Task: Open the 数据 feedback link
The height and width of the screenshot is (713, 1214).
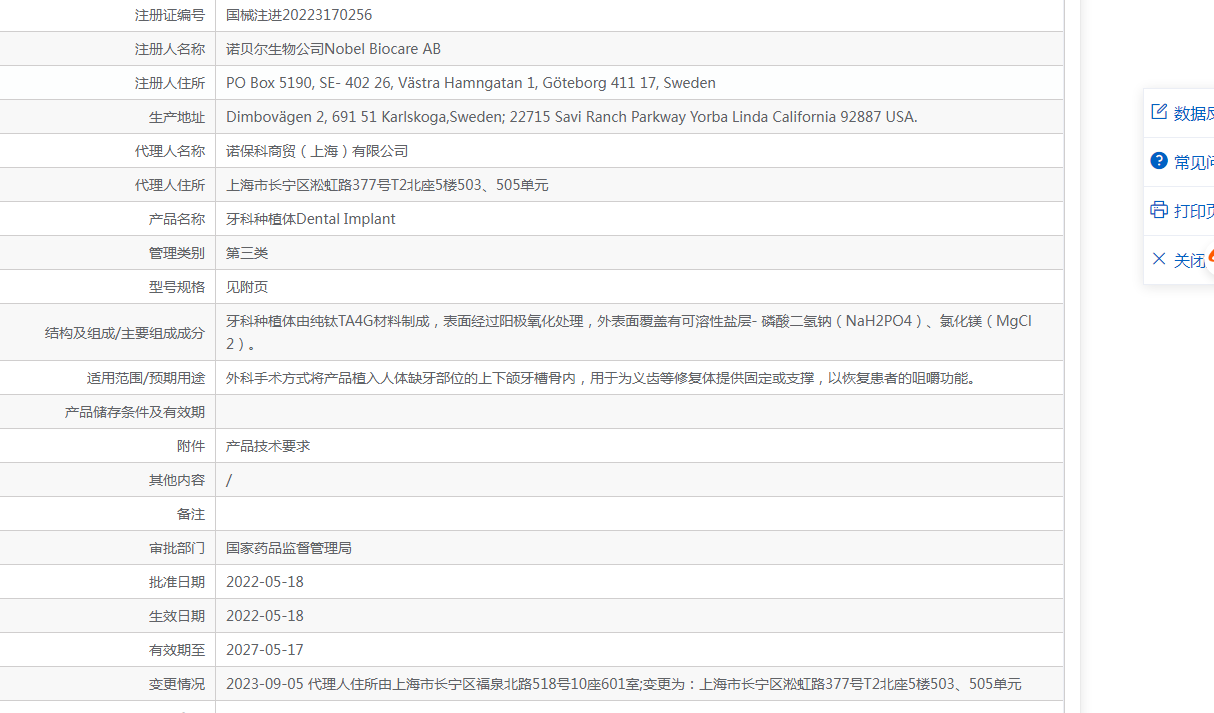Action: [1194, 113]
